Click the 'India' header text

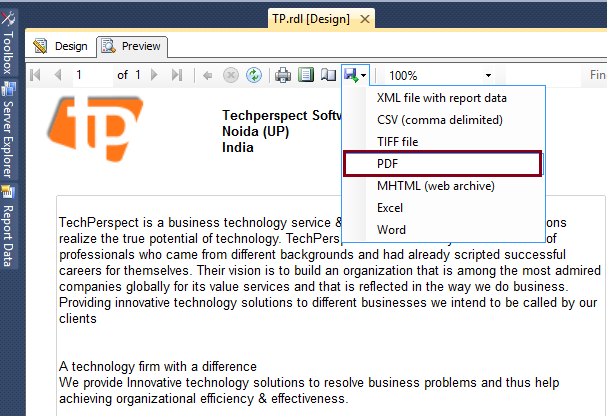(x=238, y=147)
